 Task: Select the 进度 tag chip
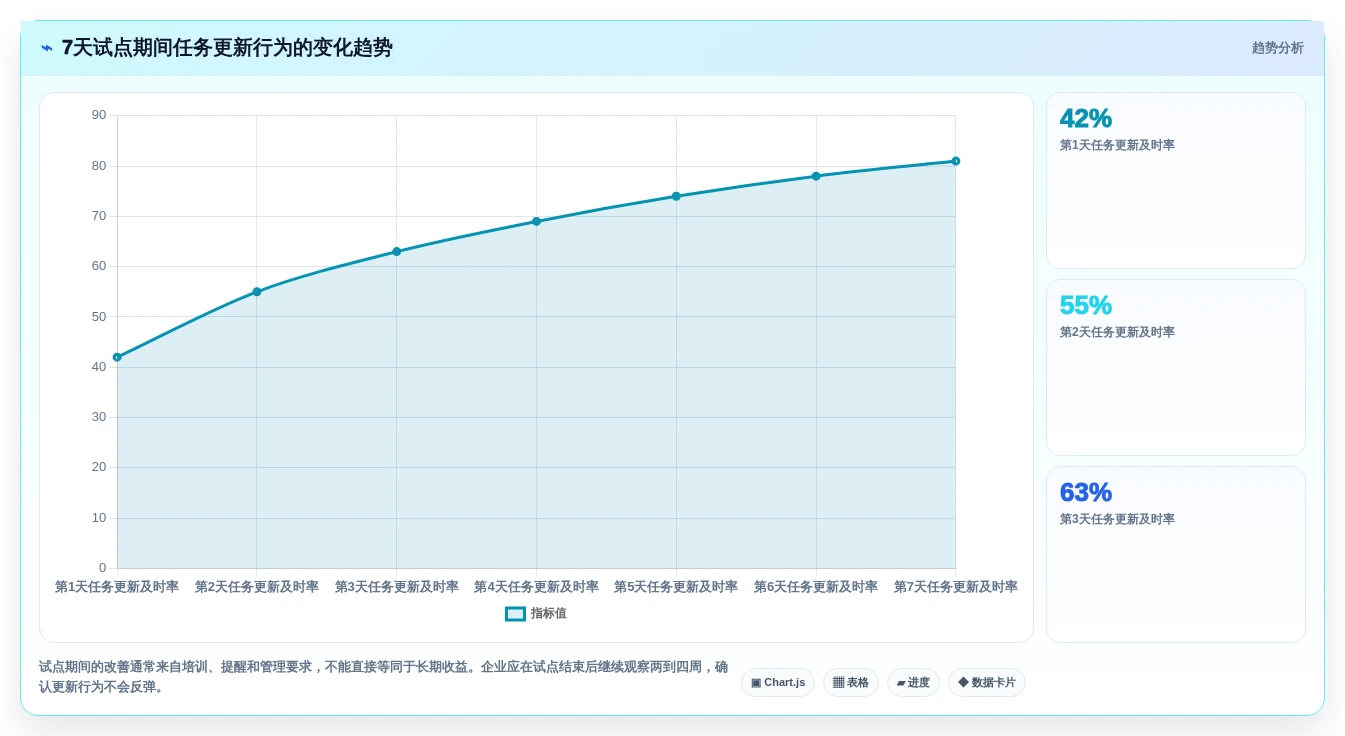[913, 682]
